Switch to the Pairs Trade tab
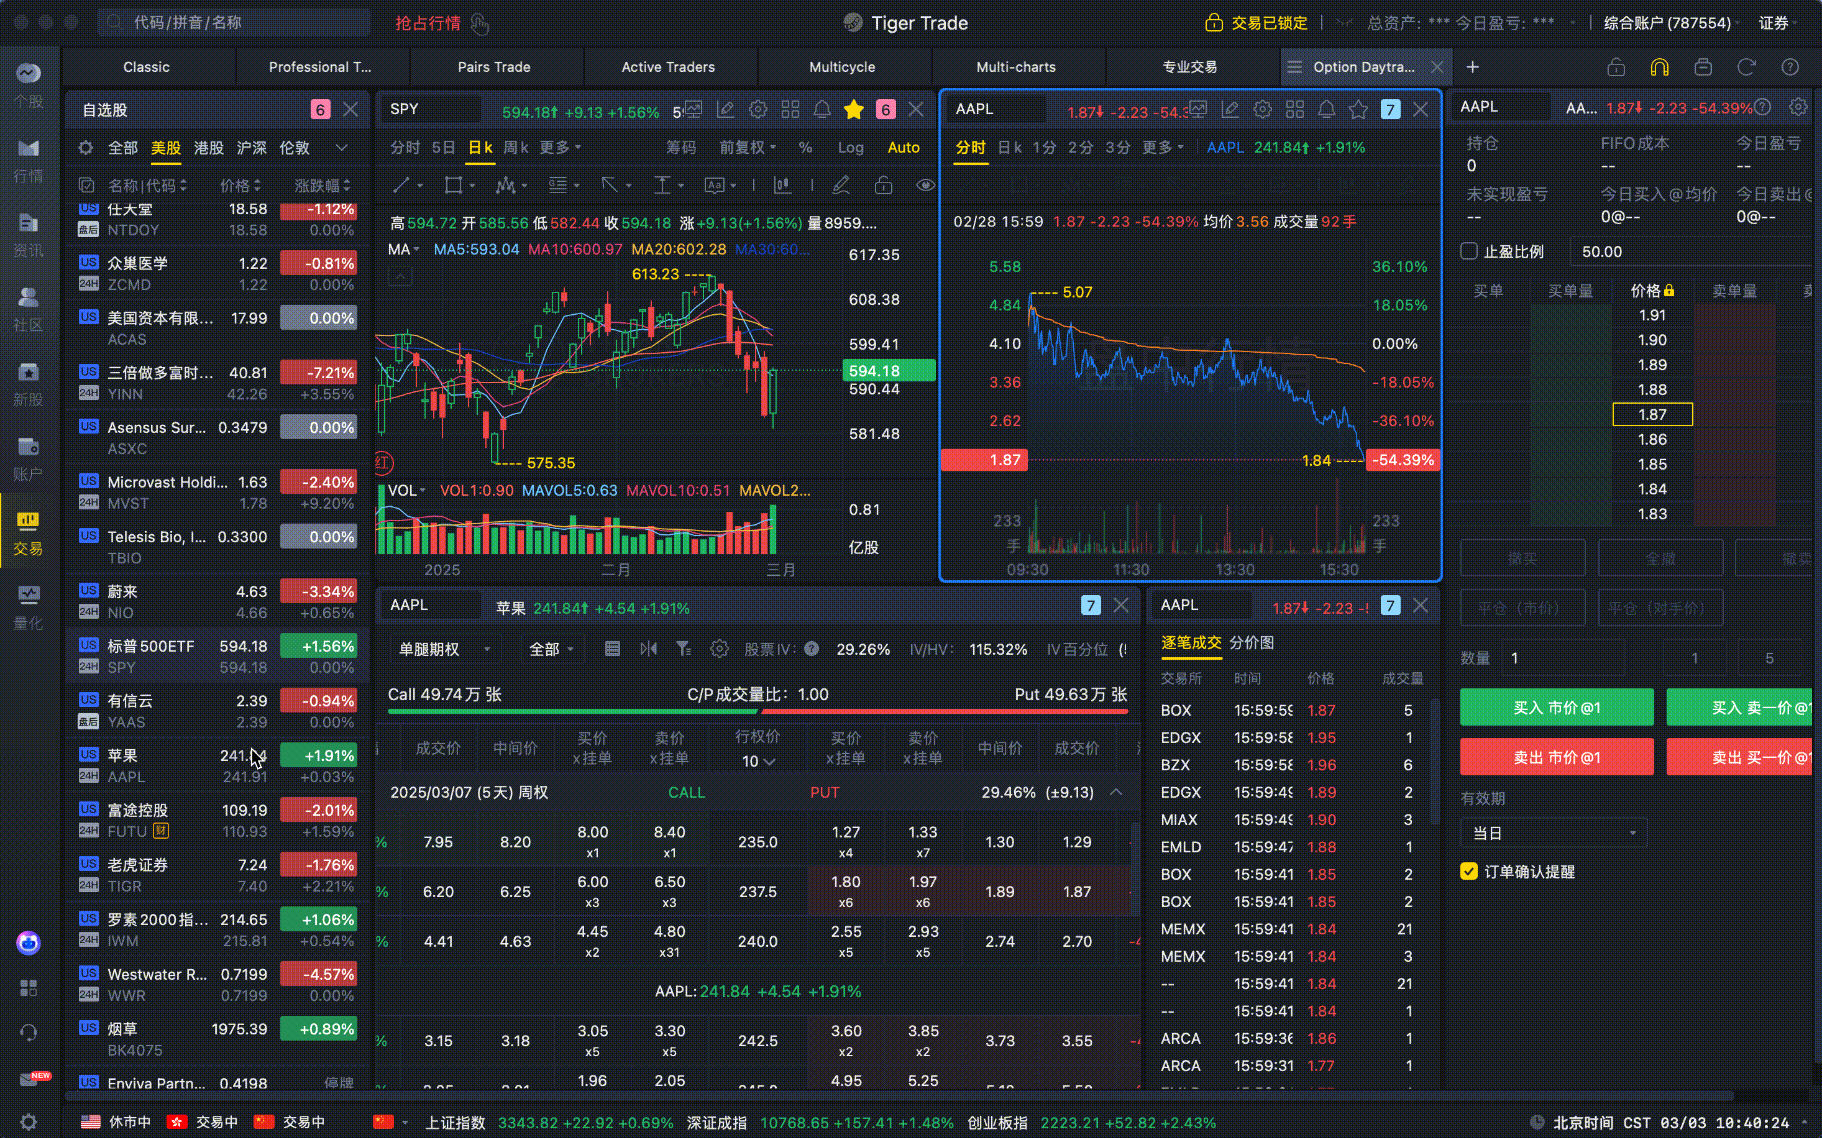Viewport: 1822px width, 1138px height. pyautogui.click(x=494, y=67)
